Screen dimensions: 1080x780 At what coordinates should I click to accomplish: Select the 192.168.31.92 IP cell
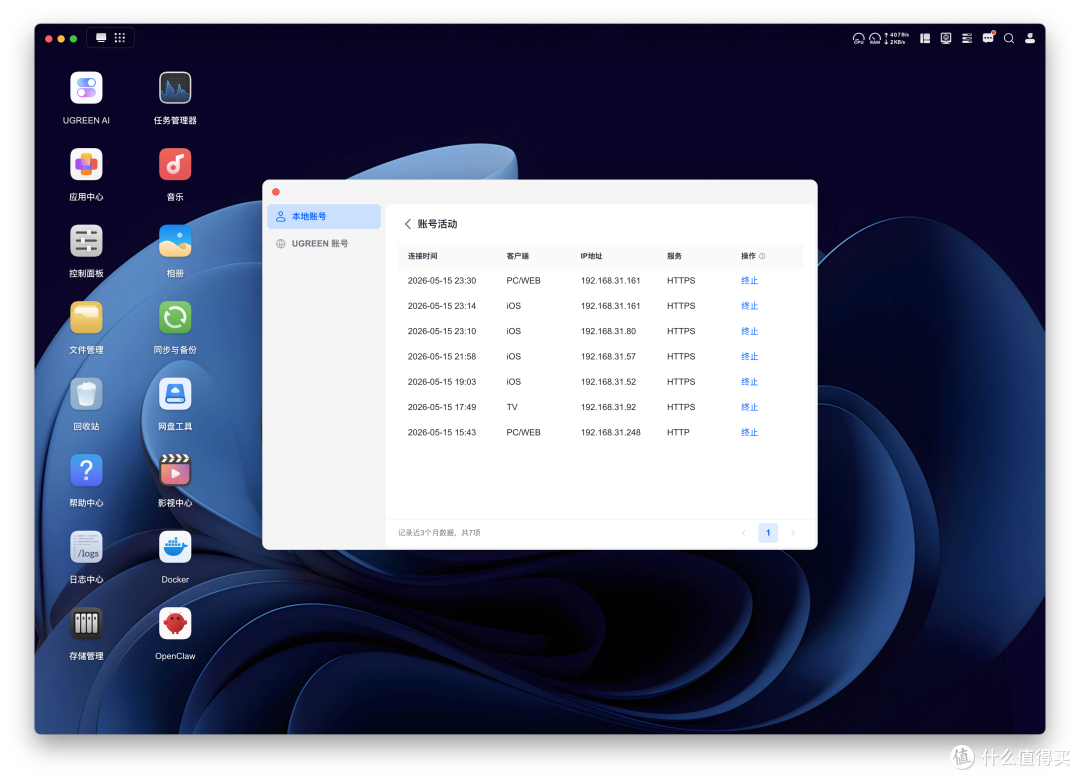(608, 407)
